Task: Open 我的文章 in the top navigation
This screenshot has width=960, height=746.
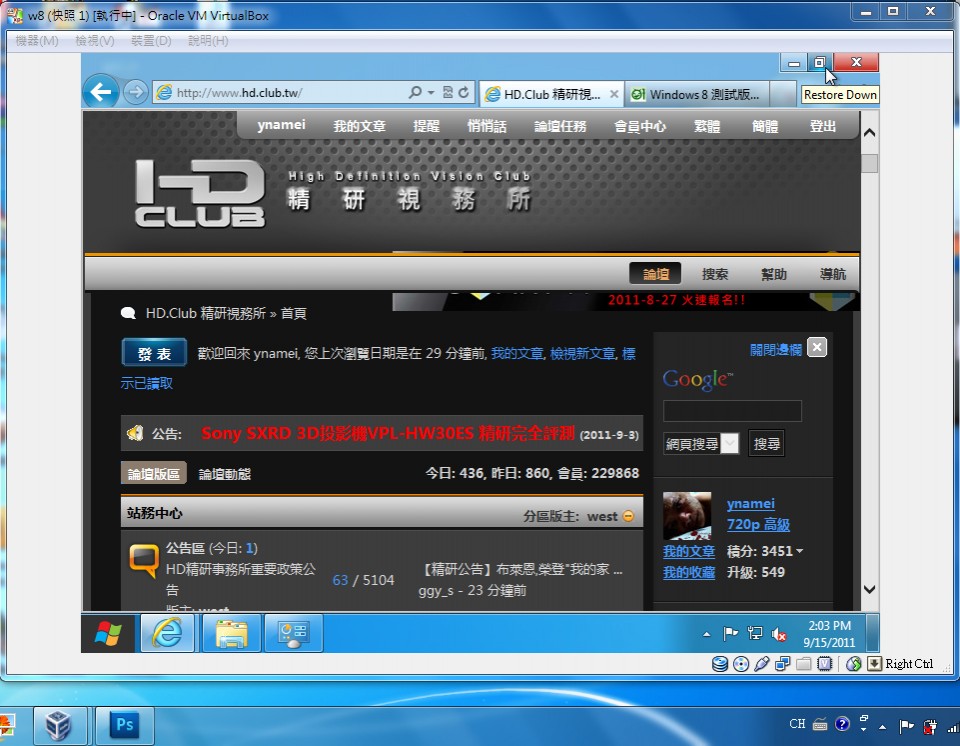Action: point(359,126)
